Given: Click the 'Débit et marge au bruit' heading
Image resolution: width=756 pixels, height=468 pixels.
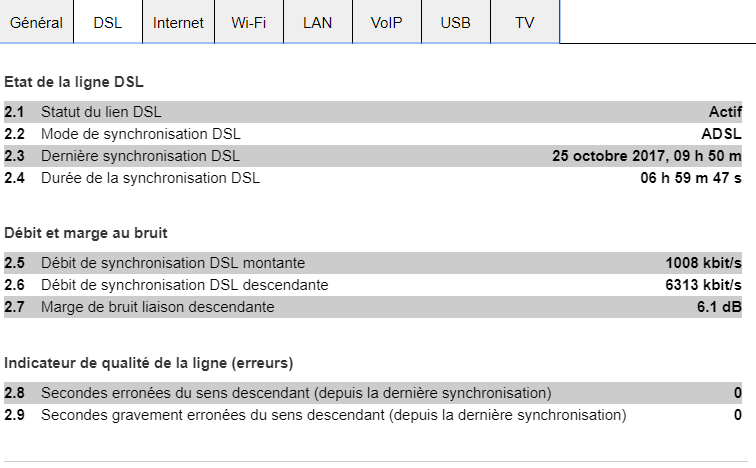Looking at the screenshot, I should pos(86,233).
